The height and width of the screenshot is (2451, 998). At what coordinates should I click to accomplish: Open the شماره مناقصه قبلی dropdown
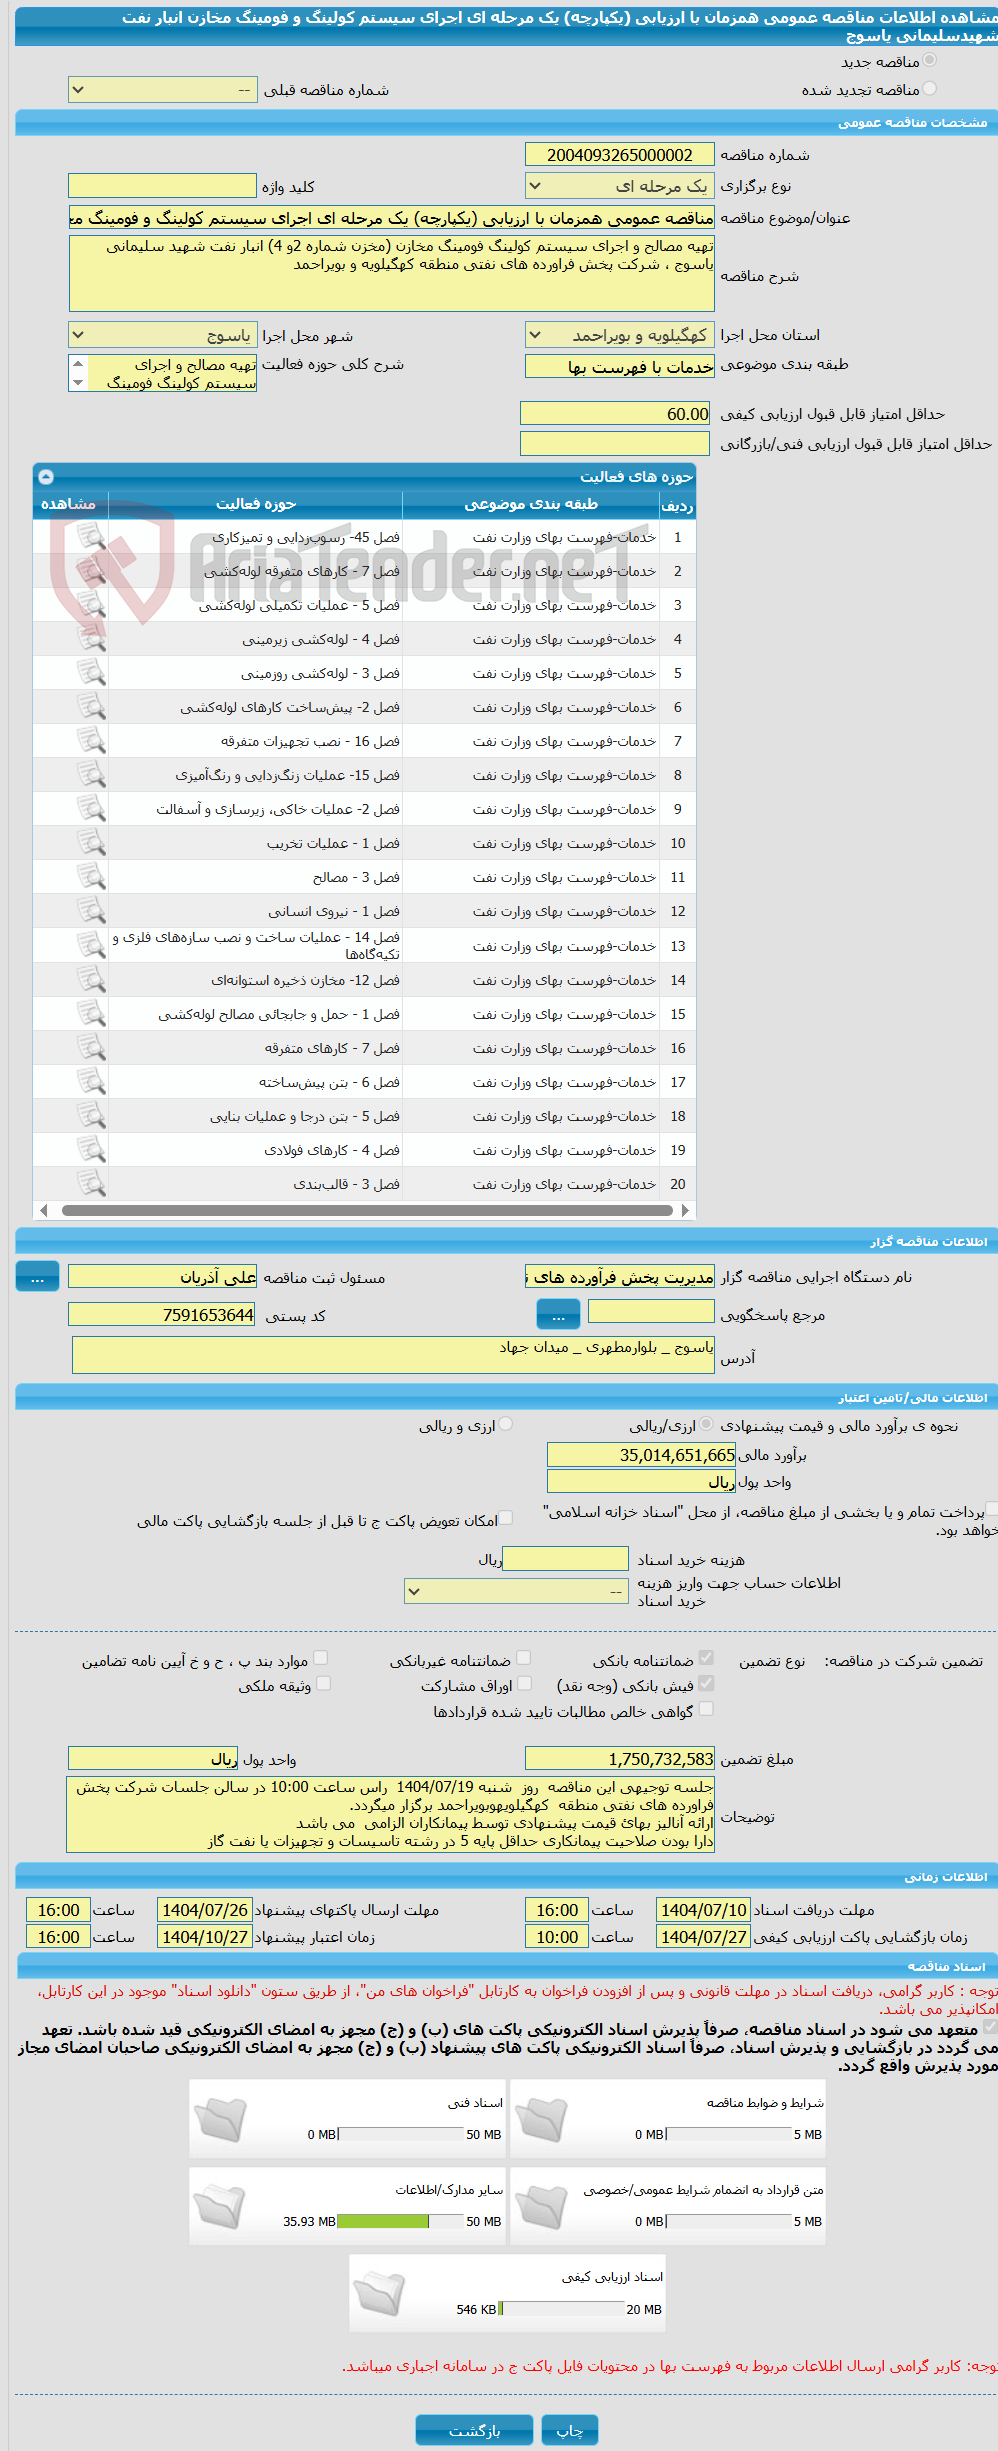163,90
